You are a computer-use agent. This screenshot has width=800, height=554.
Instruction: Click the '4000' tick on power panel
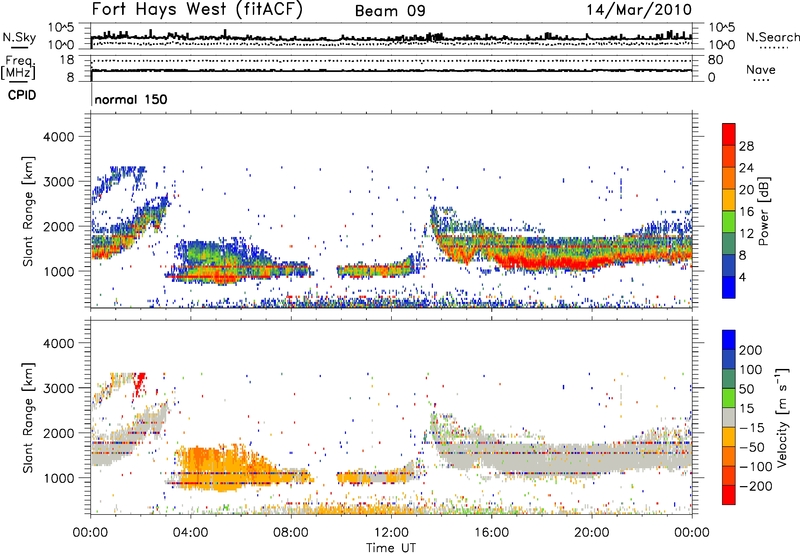click(58, 137)
